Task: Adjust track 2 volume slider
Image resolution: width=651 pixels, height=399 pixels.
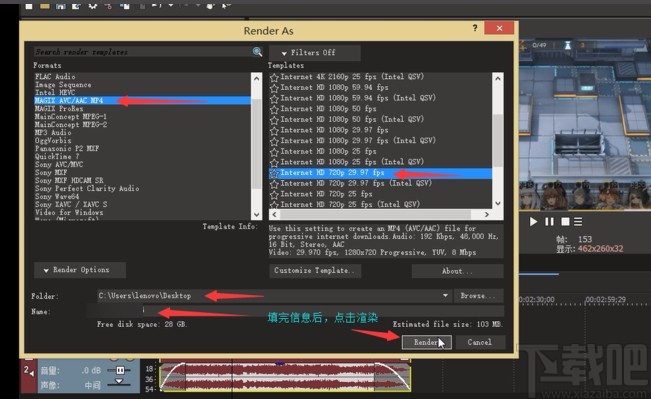Action: click(x=120, y=370)
